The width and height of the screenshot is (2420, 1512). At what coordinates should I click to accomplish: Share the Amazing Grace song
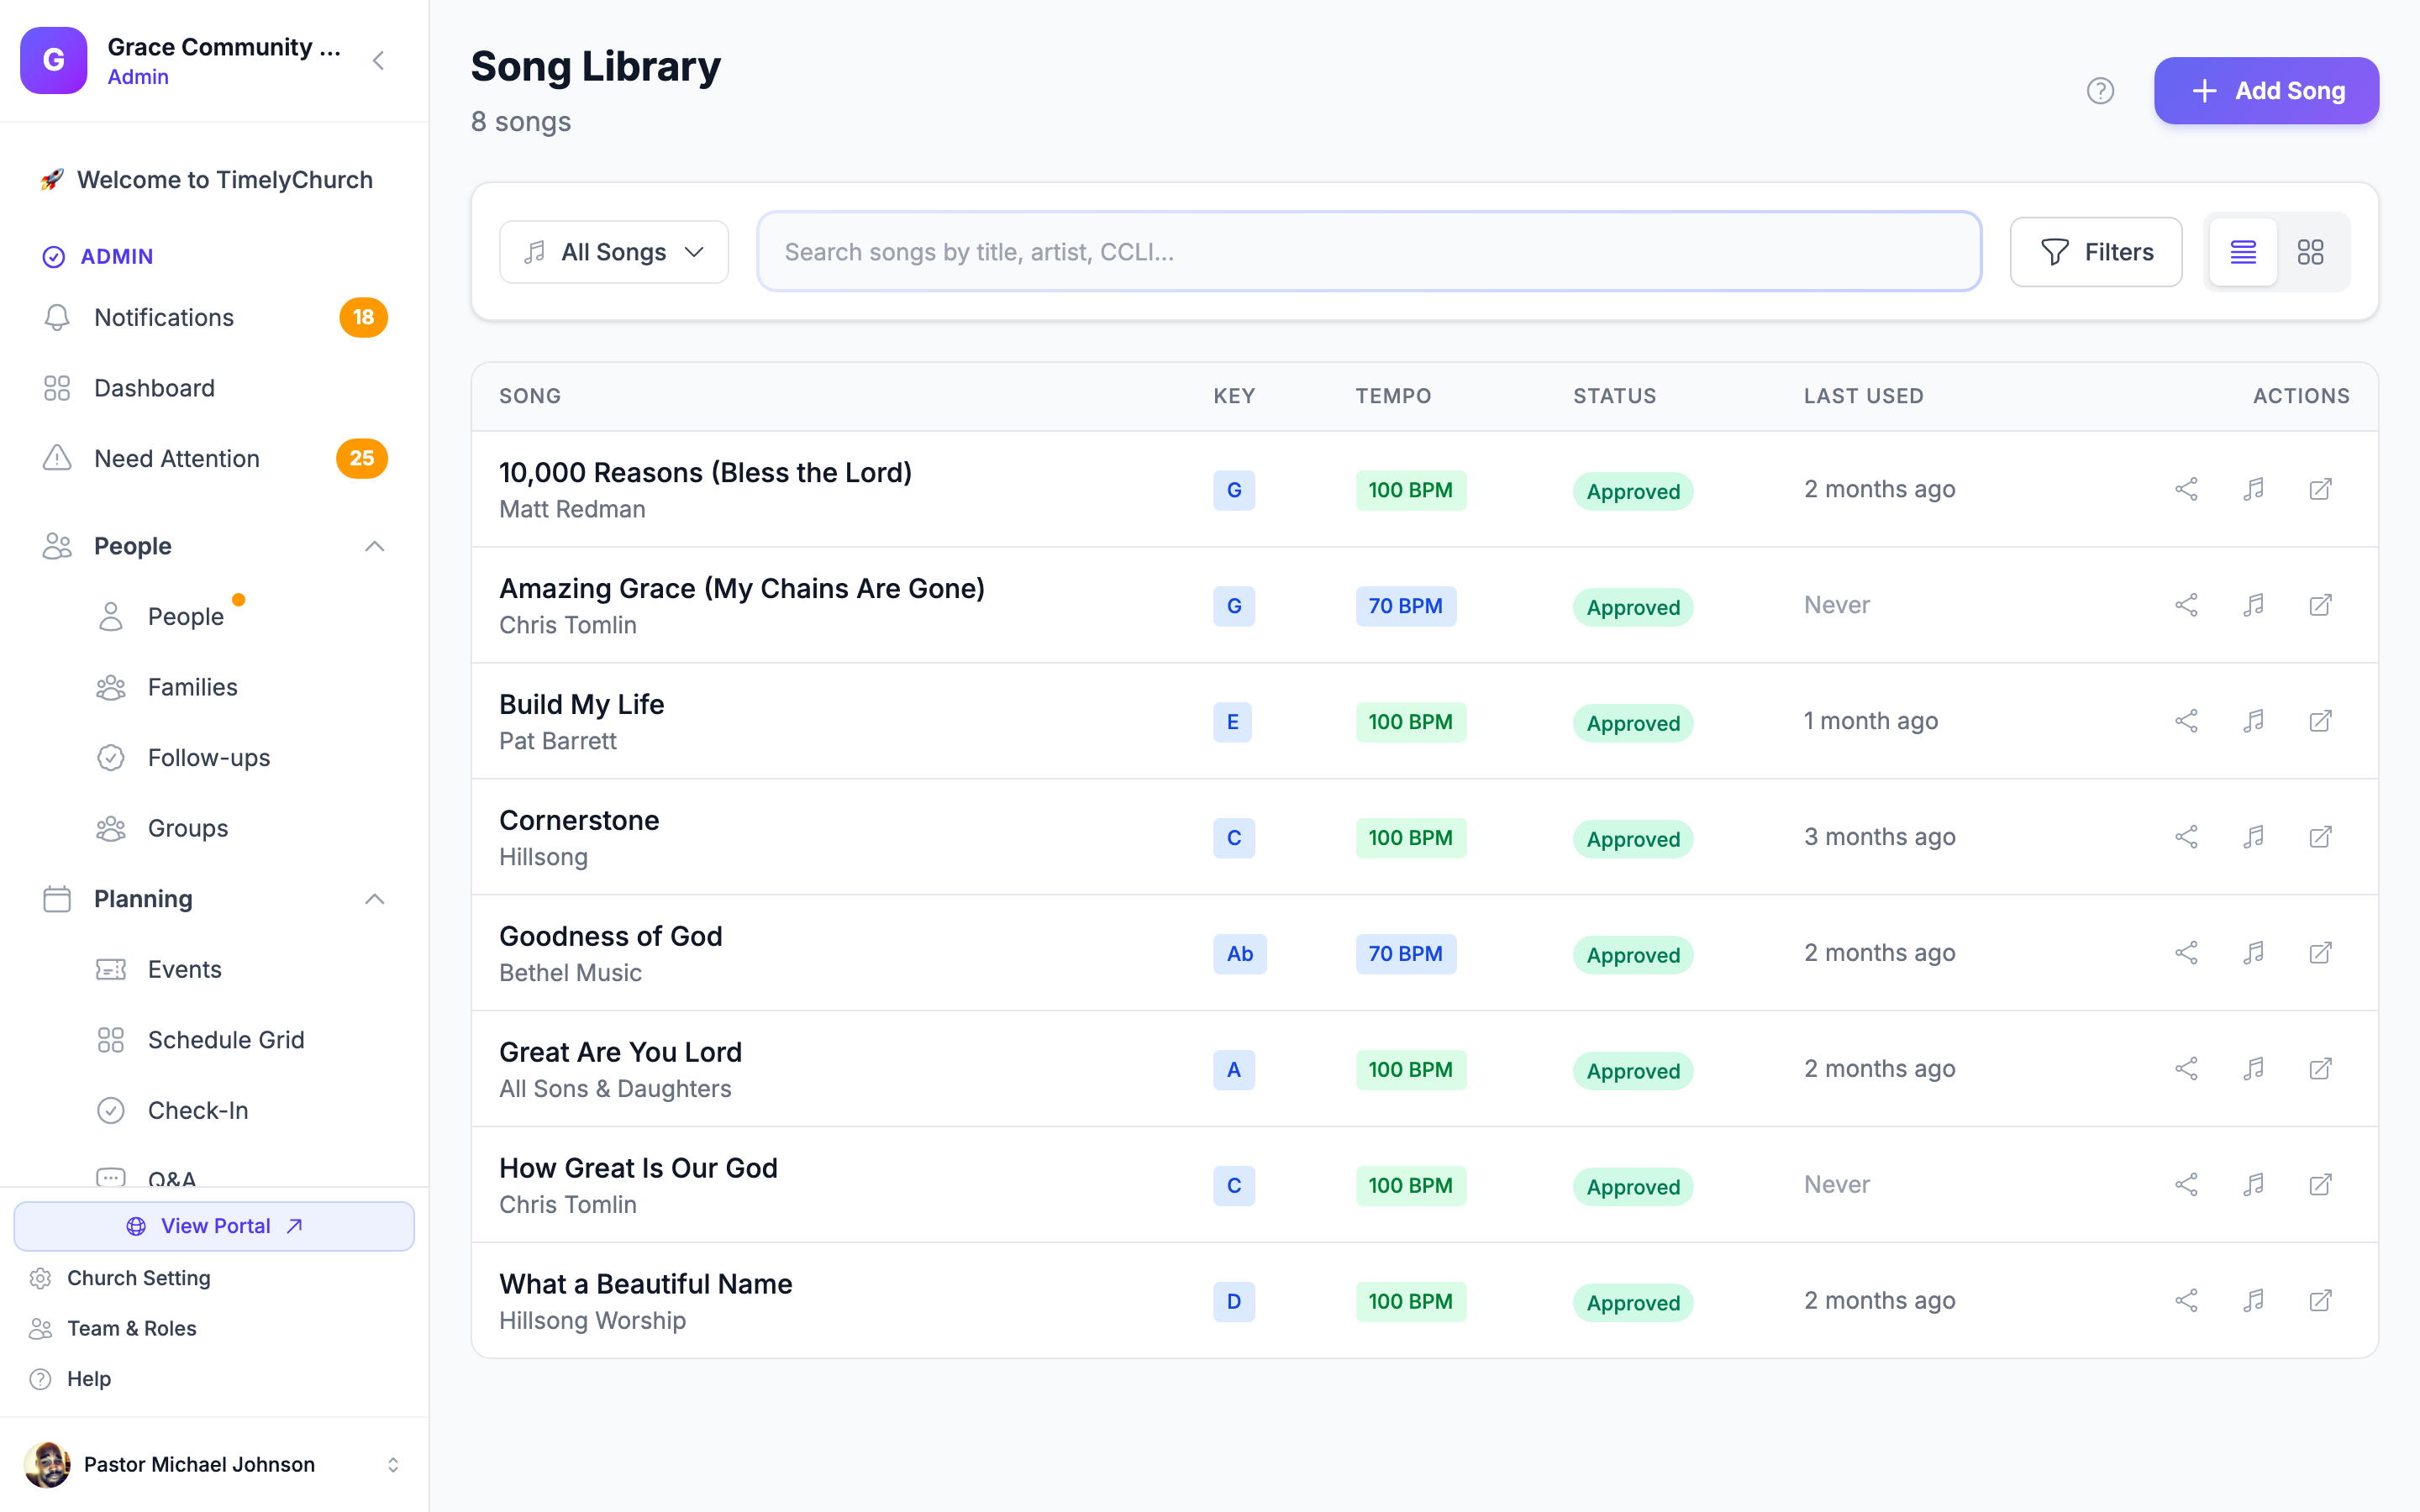pyautogui.click(x=2186, y=605)
